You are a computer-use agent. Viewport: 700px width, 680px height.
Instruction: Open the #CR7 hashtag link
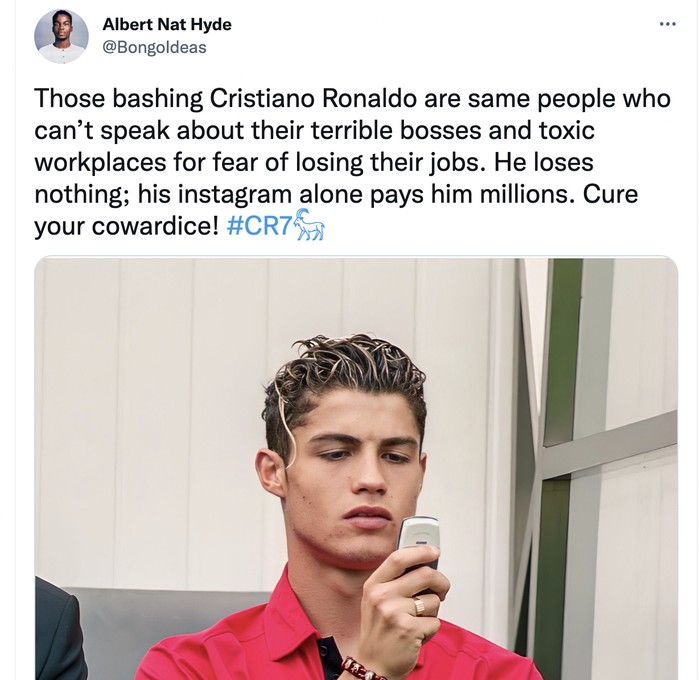(x=259, y=225)
